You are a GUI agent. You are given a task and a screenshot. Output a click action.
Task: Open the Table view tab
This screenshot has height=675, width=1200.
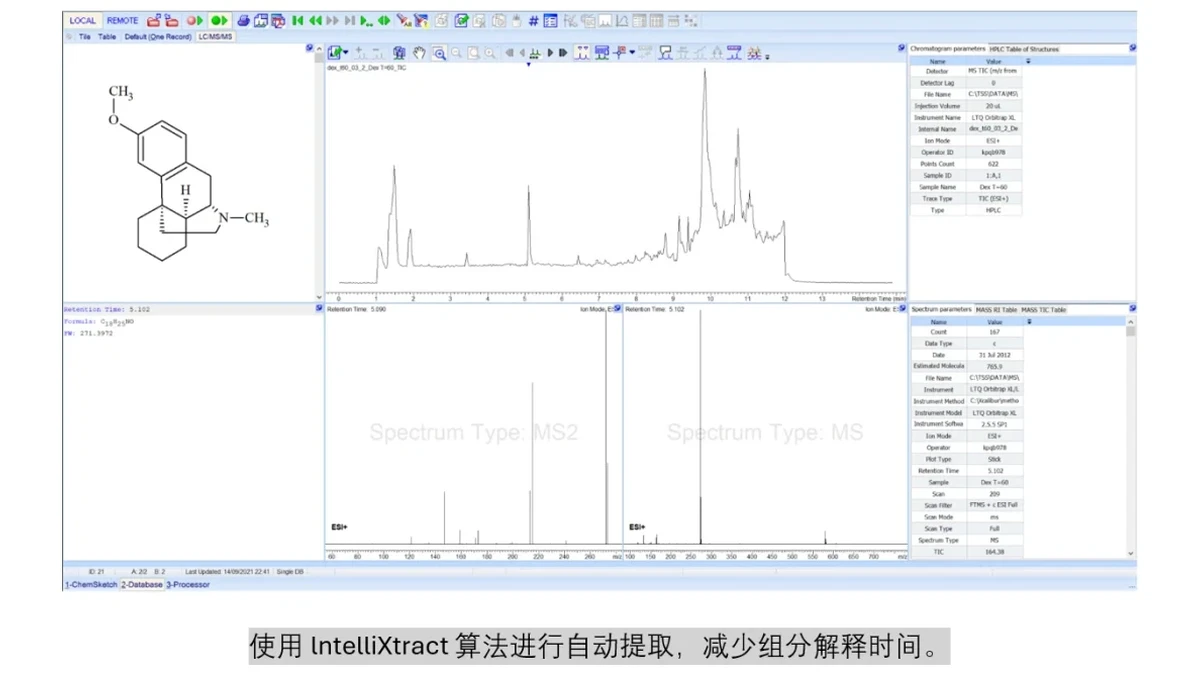[107, 37]
